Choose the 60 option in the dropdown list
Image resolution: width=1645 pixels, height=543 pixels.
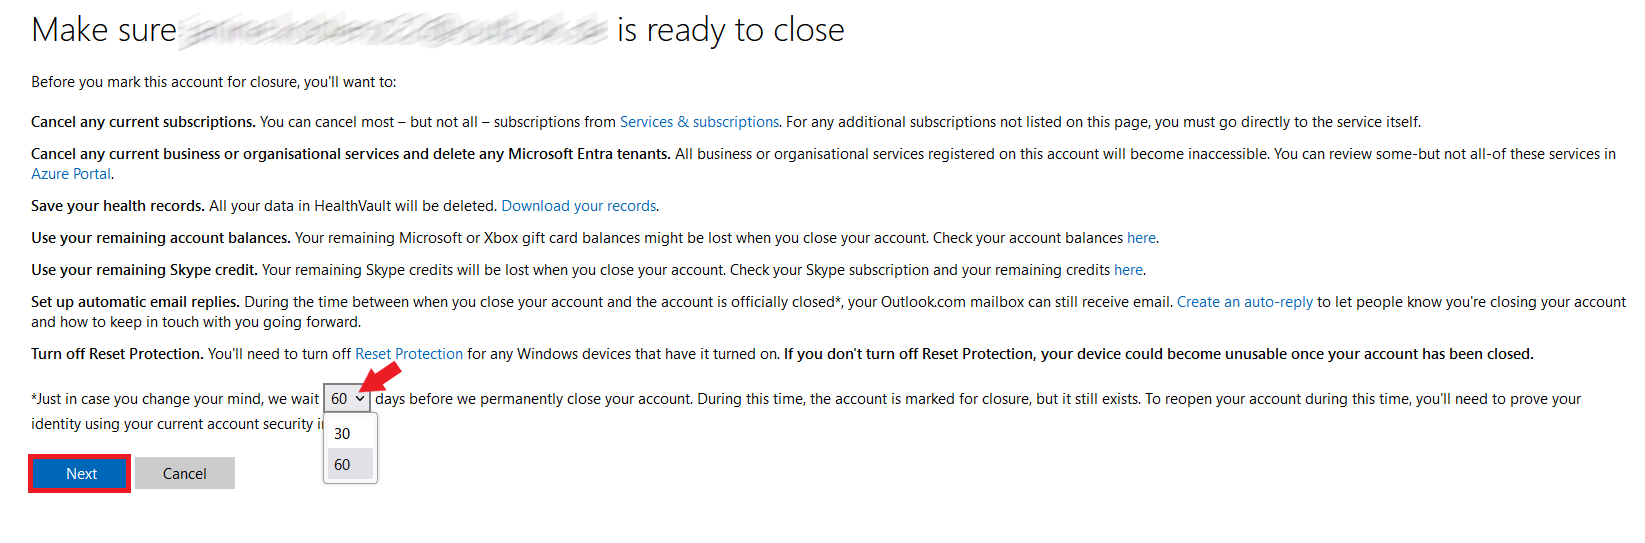pyautogui.click(x=343, y=465)
